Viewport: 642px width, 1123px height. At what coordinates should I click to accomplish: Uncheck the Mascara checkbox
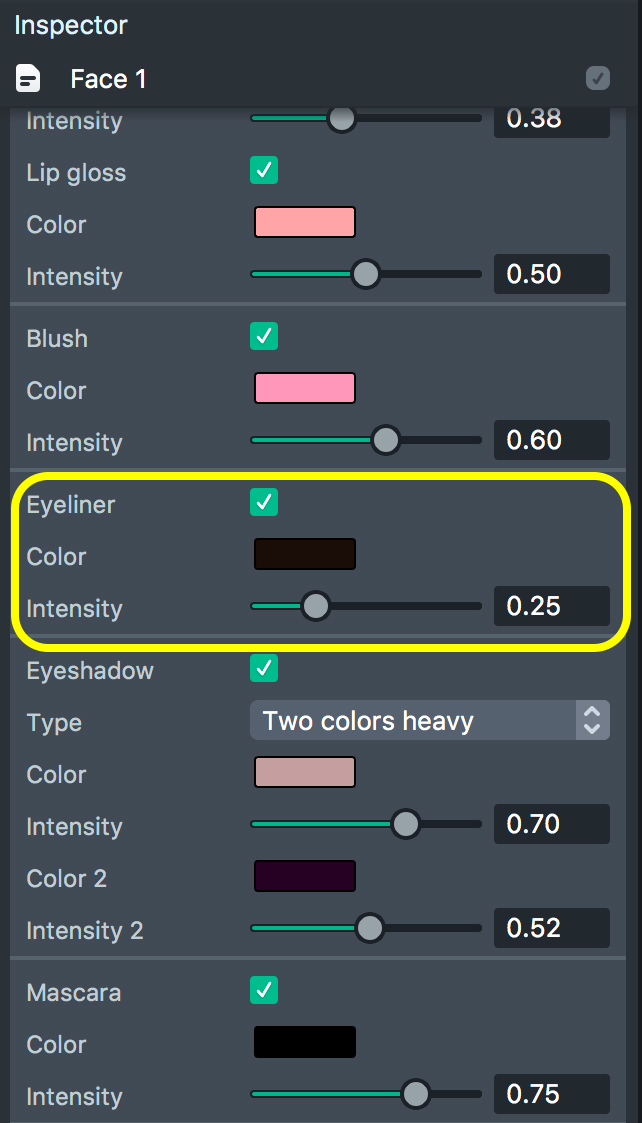pos(264,991)
